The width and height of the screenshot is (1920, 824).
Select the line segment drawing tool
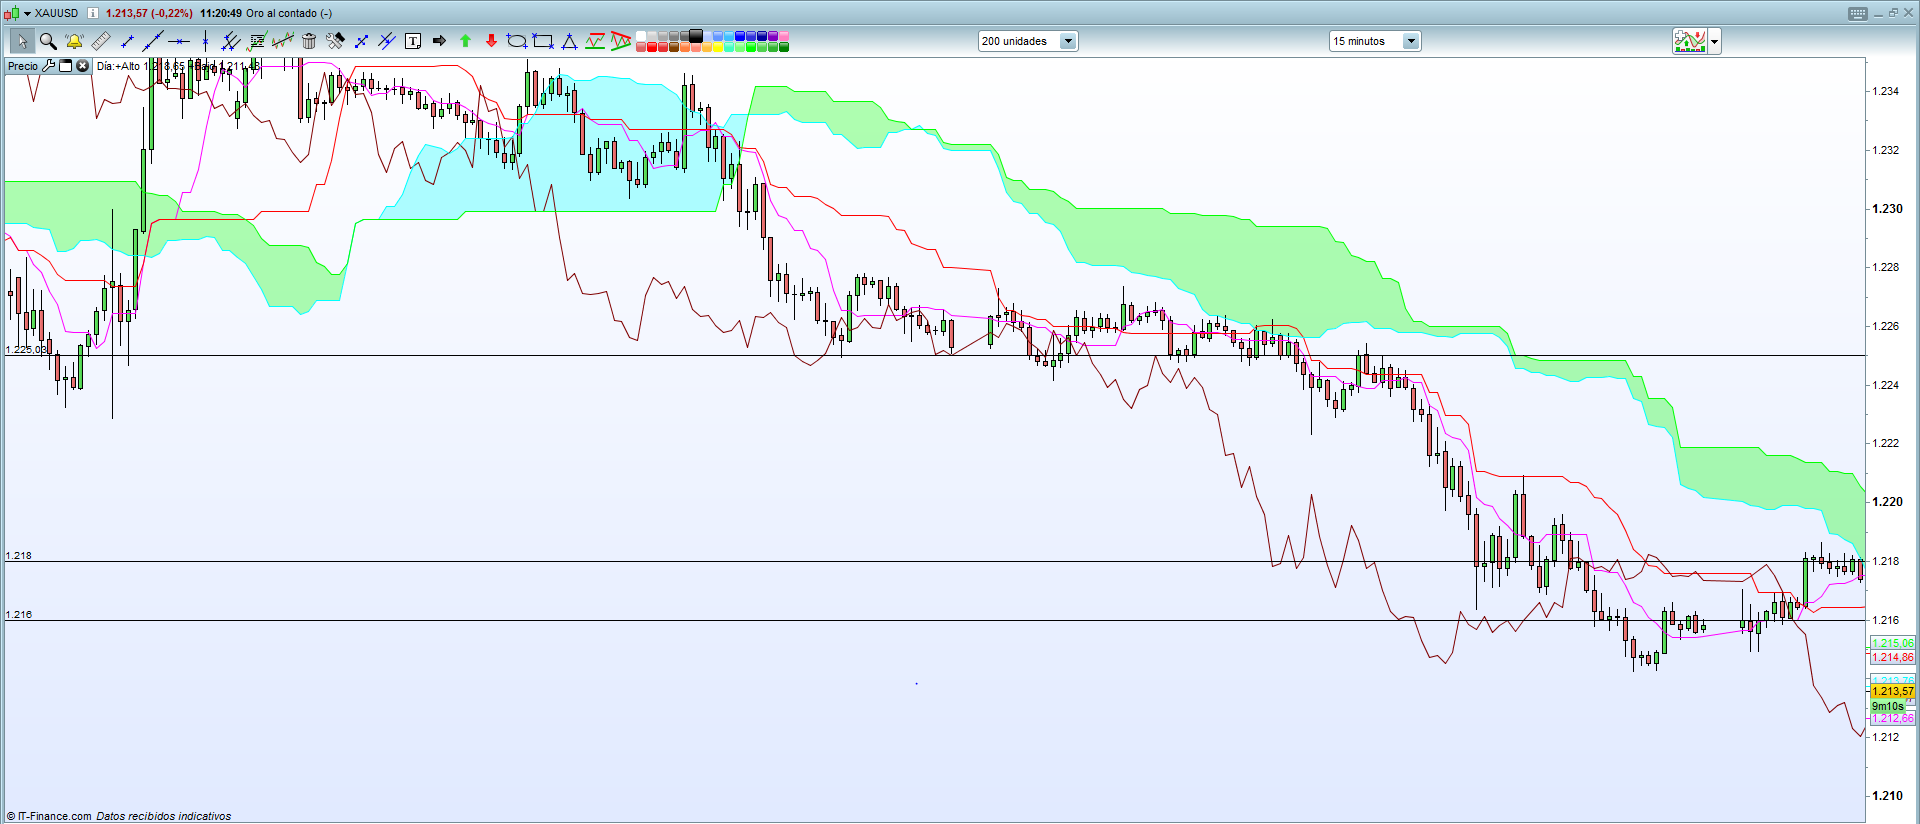coord(127,41)
